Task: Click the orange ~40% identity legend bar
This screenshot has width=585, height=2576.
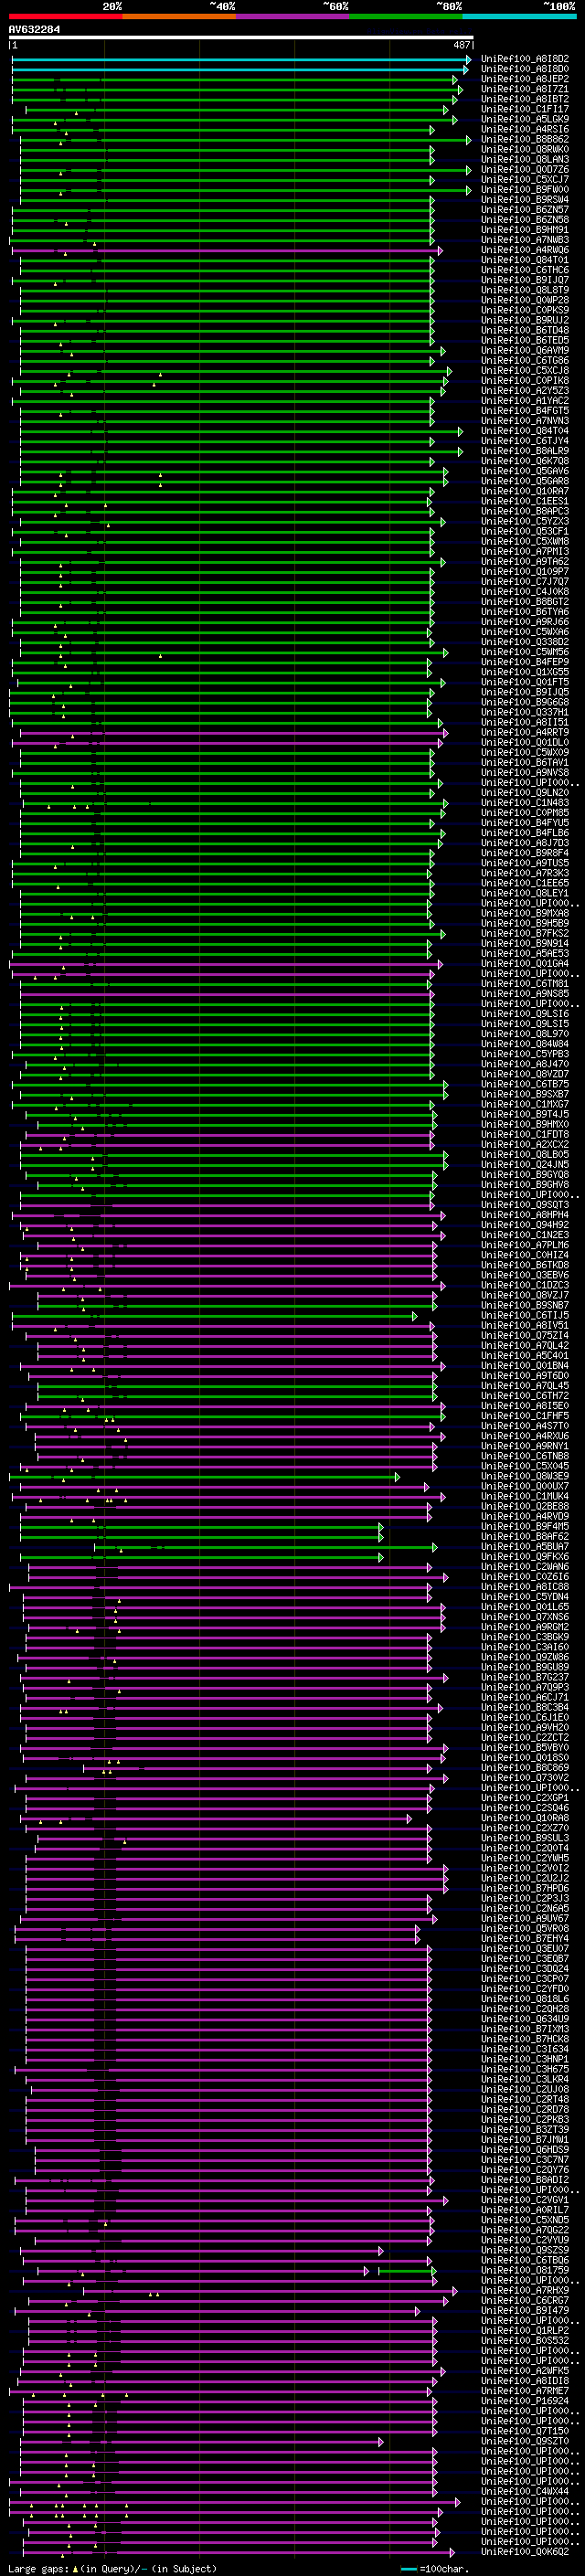Action: 179,16
